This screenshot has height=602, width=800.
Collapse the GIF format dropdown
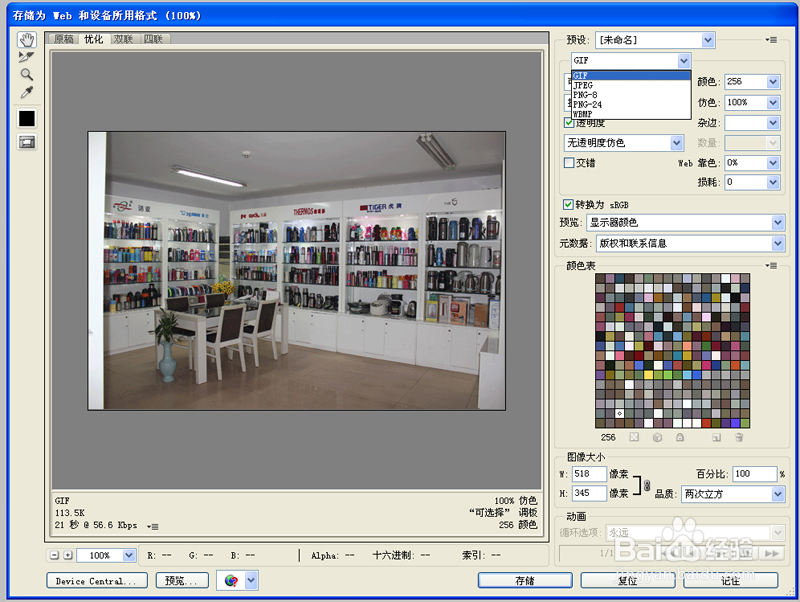pos(684,61)
